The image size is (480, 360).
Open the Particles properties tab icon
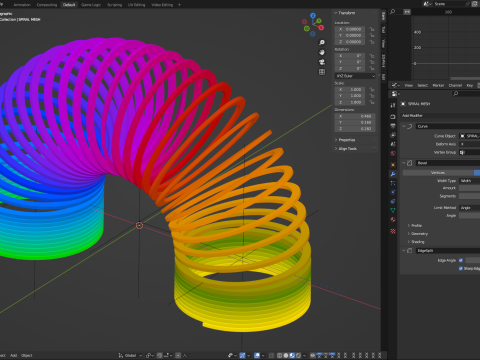point(393,183)
